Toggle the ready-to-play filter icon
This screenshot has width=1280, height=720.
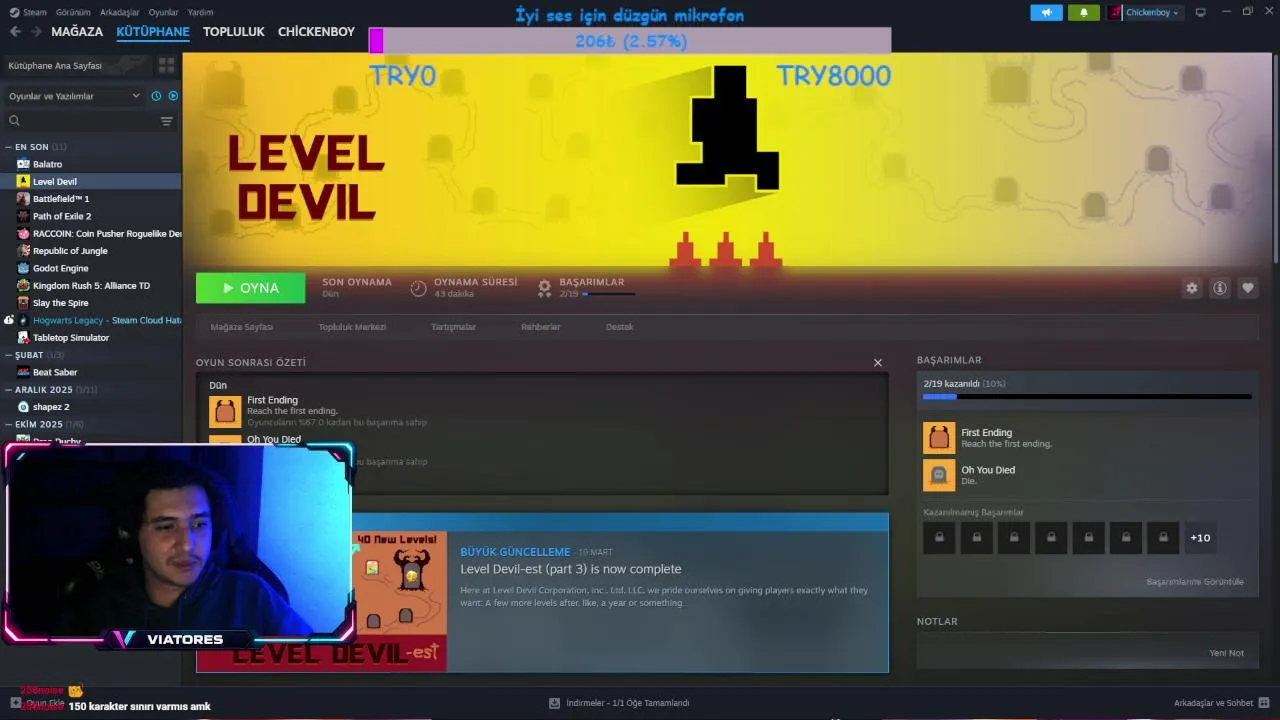click(173, 96)
